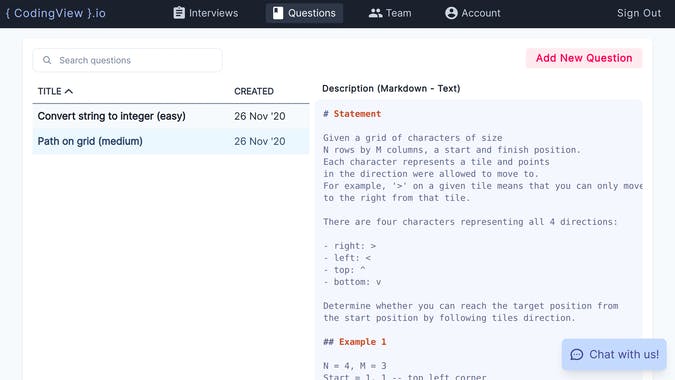This screenshot has height=380, width=675.
Task: Sort by the CREATED column header
Action: pos(254,91)
